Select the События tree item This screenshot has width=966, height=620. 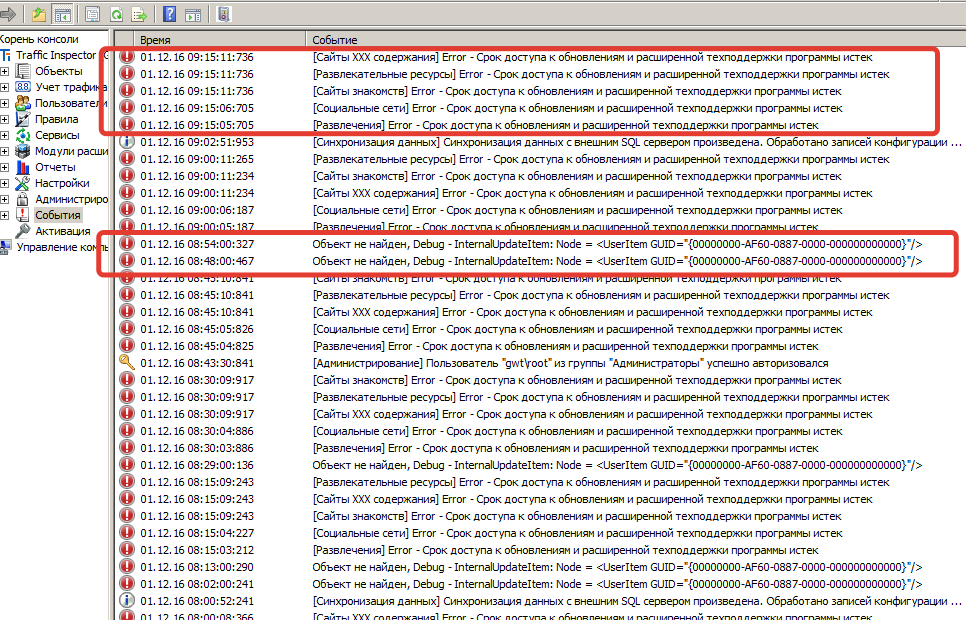coord(58,216)
